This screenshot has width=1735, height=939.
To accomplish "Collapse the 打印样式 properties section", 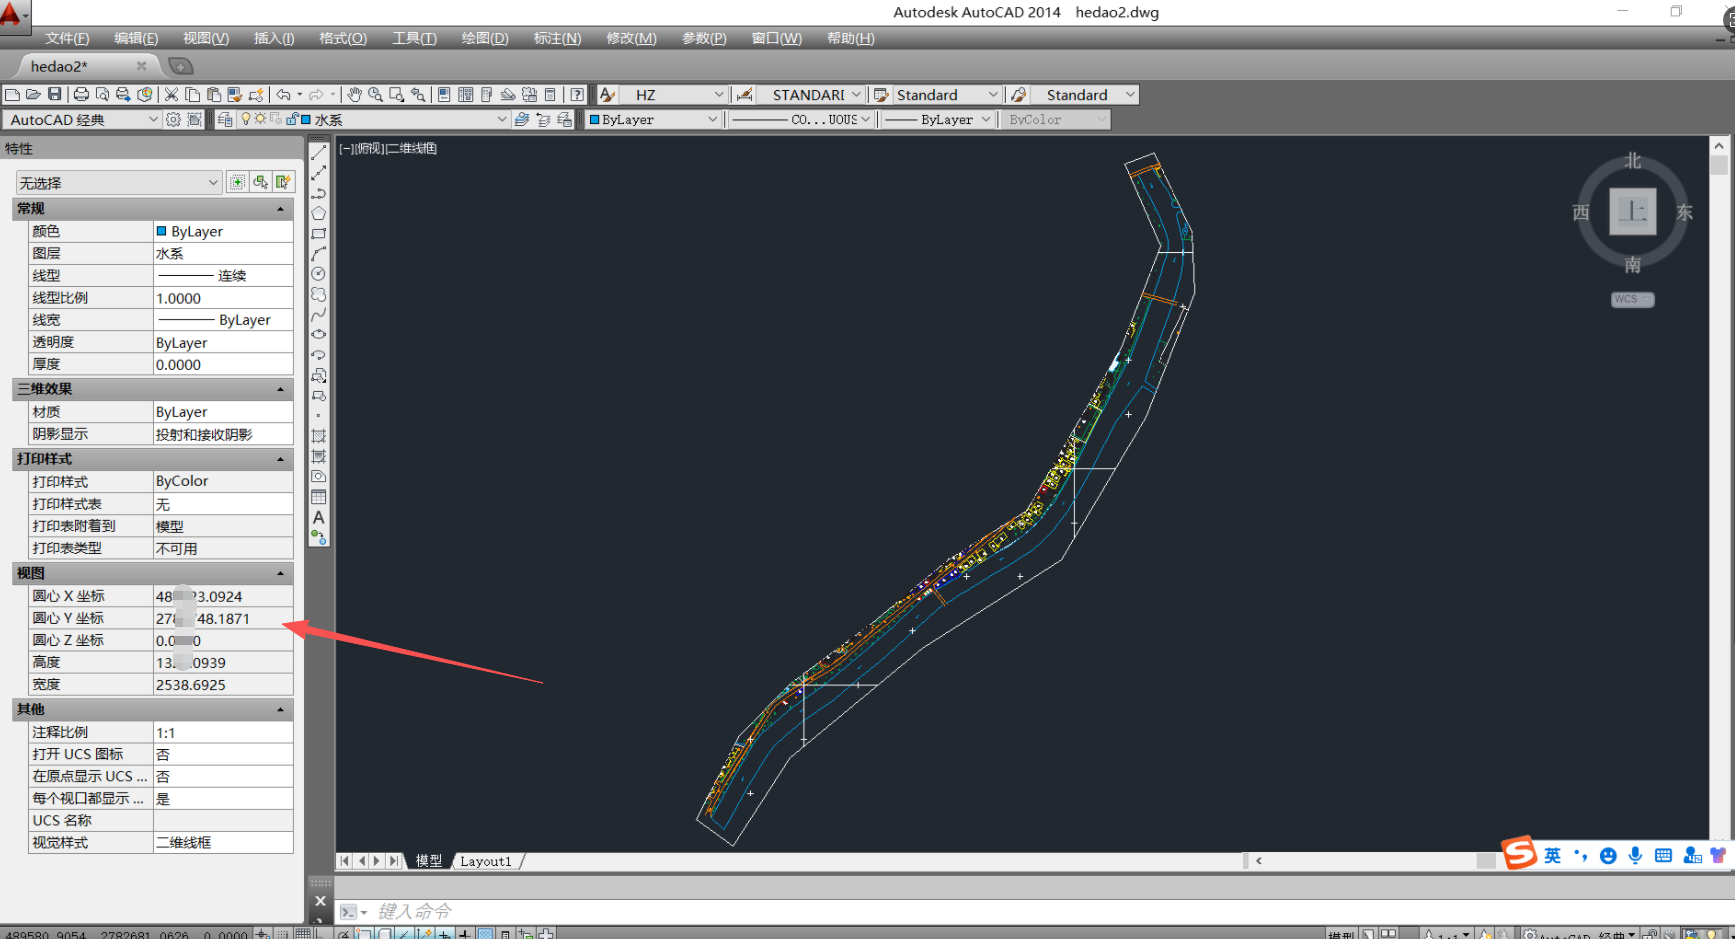I will pos(280,459).
